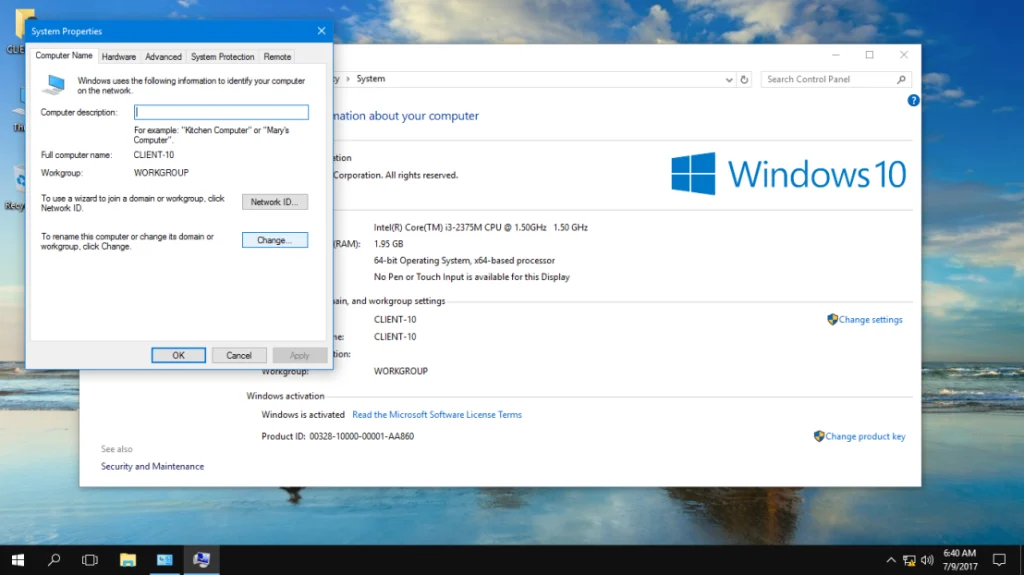Viewport: 1024px width, 575px height.
Task: Click the Windows 10 logo
Action: pos(788,174)
